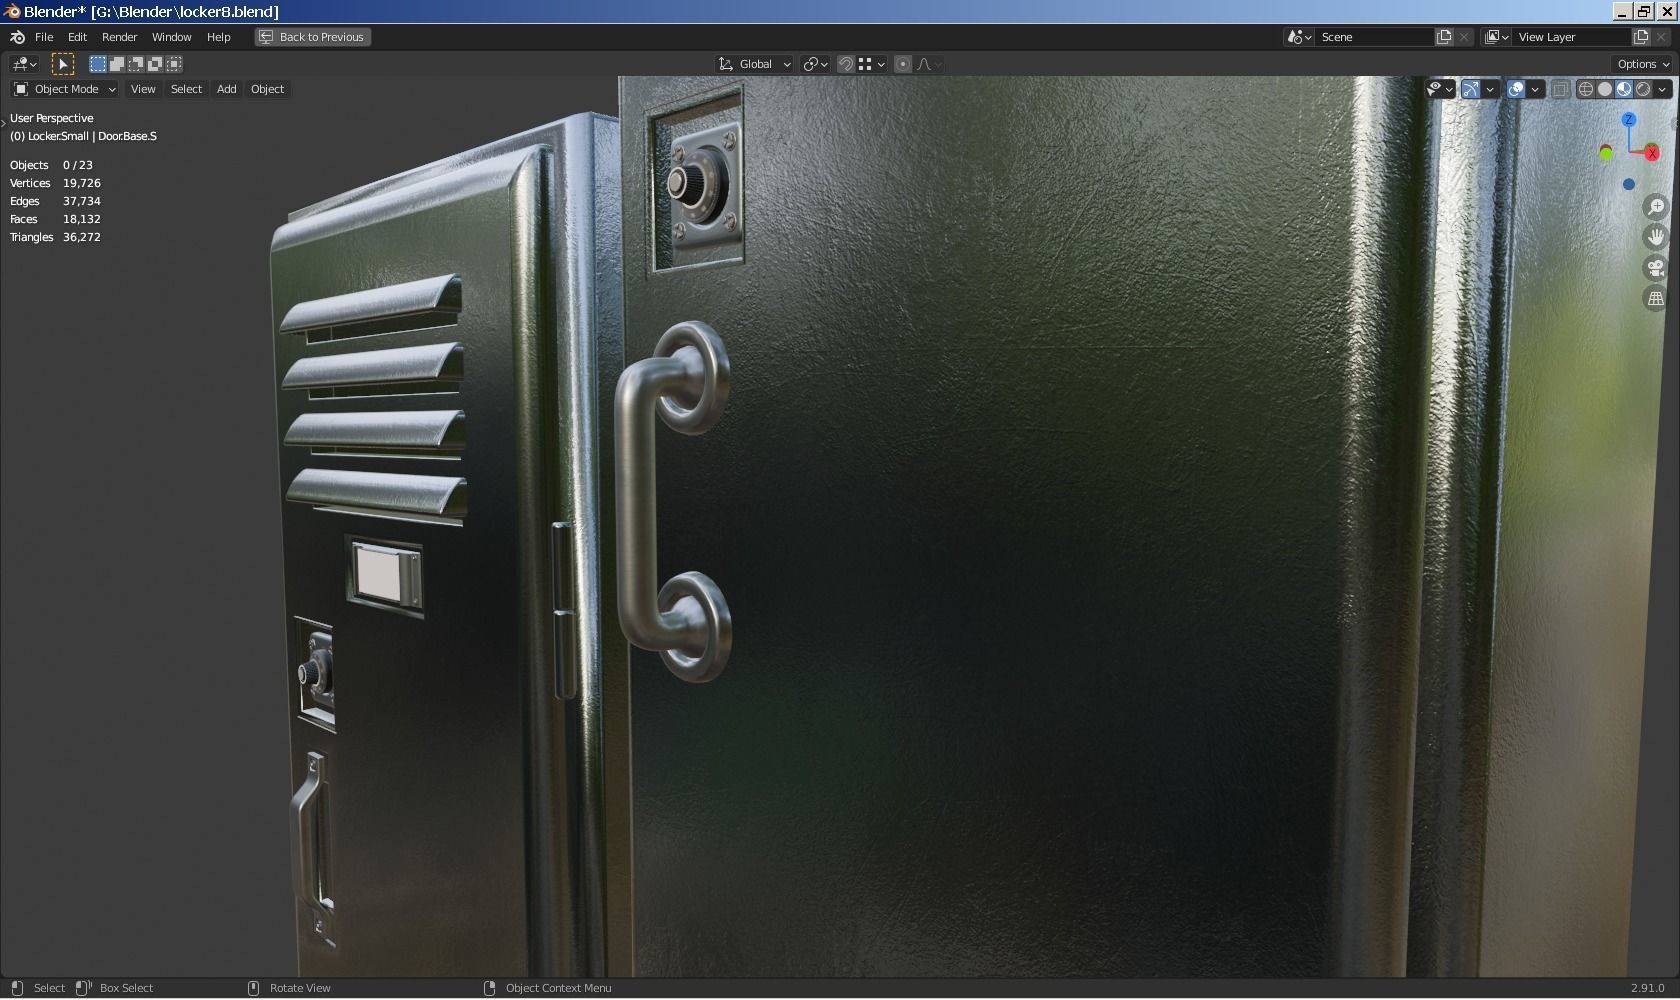The height and width of the screenshot is (1000, 1680).
Task: Activate snapping magnet icon
Action: click(845, 63)
